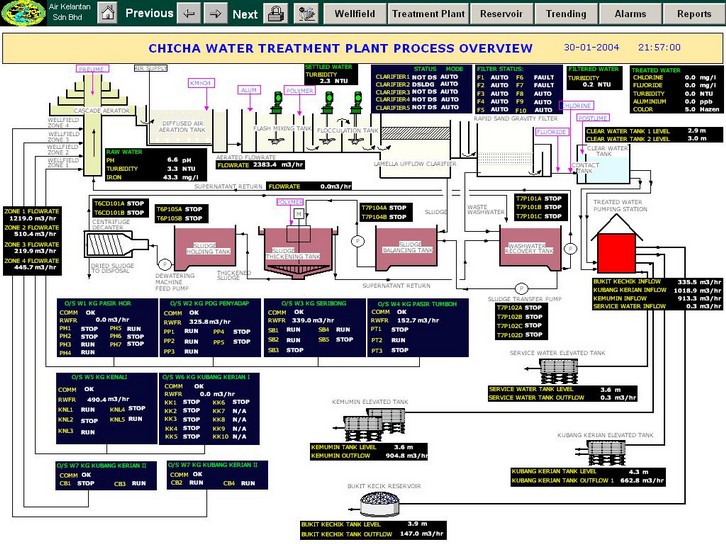The width and height of the screenshot is (726, 544).
Task: Click the Next label
Action: (245, 14)
